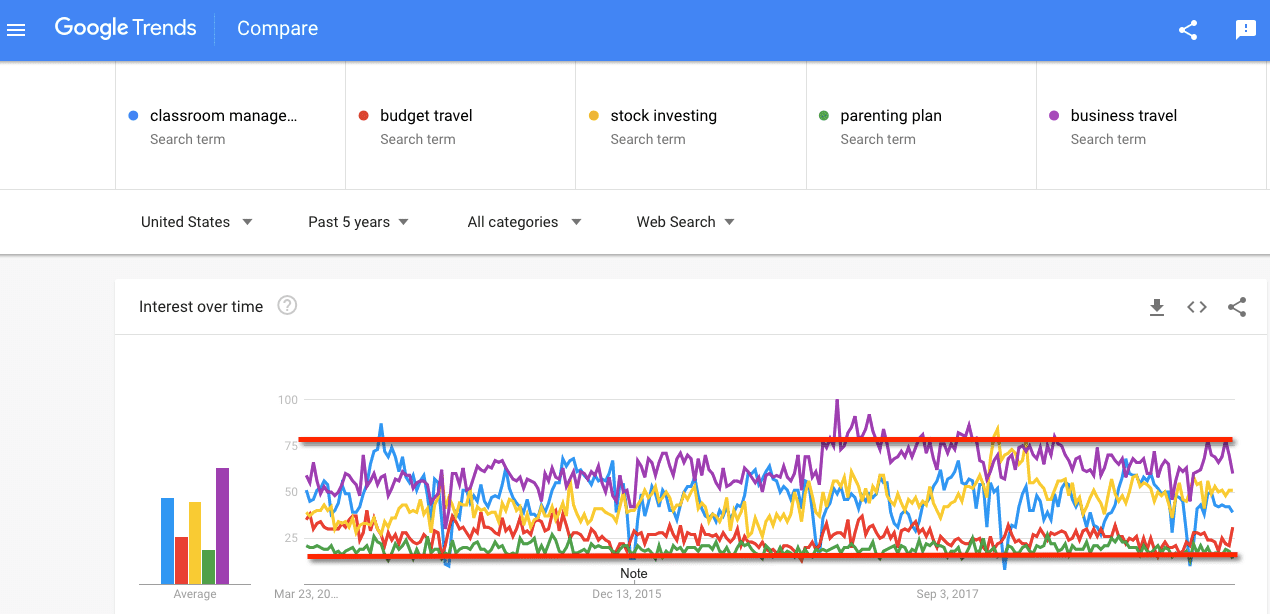
Task: Select the classroom management search term
Action: tap(223, 116)
